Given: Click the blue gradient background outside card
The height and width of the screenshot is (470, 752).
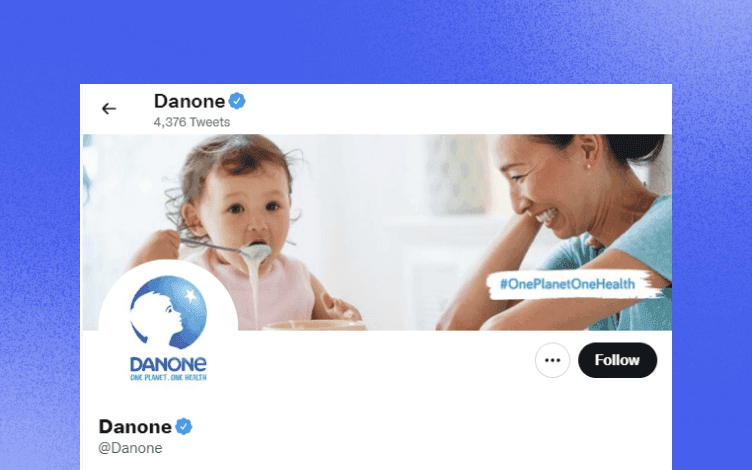Looking at the screenshot, I should coord(376,41).
